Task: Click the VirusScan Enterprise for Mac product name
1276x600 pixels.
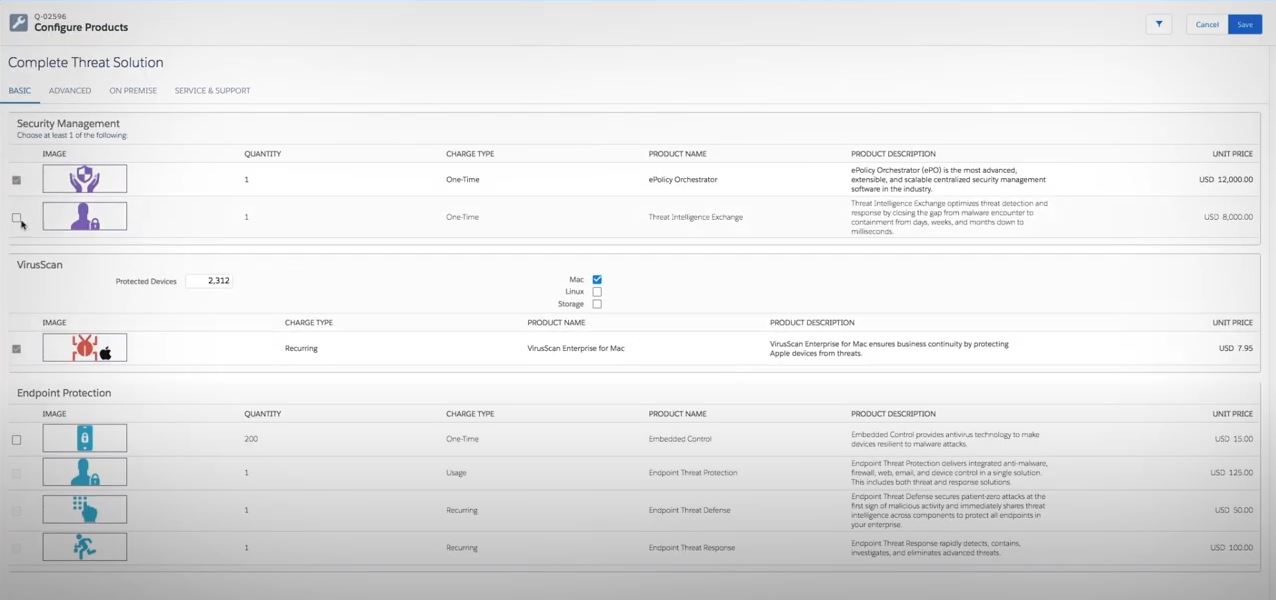Action: tap(576, 349)
